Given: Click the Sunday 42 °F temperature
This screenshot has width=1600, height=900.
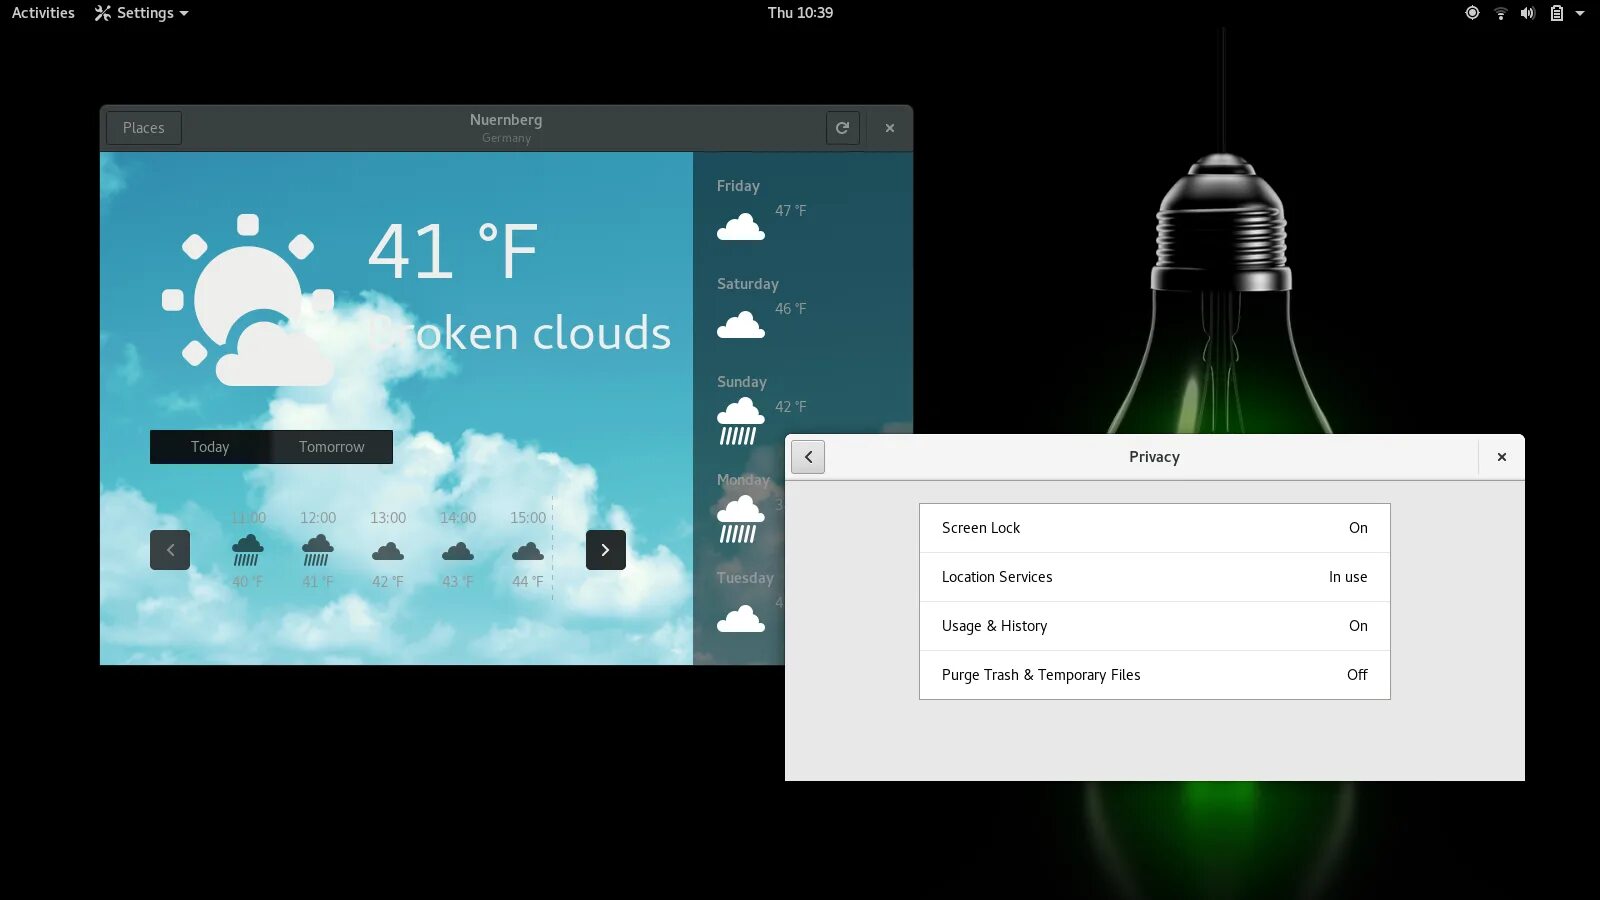Looking at the screenshot, I should 790,407.
